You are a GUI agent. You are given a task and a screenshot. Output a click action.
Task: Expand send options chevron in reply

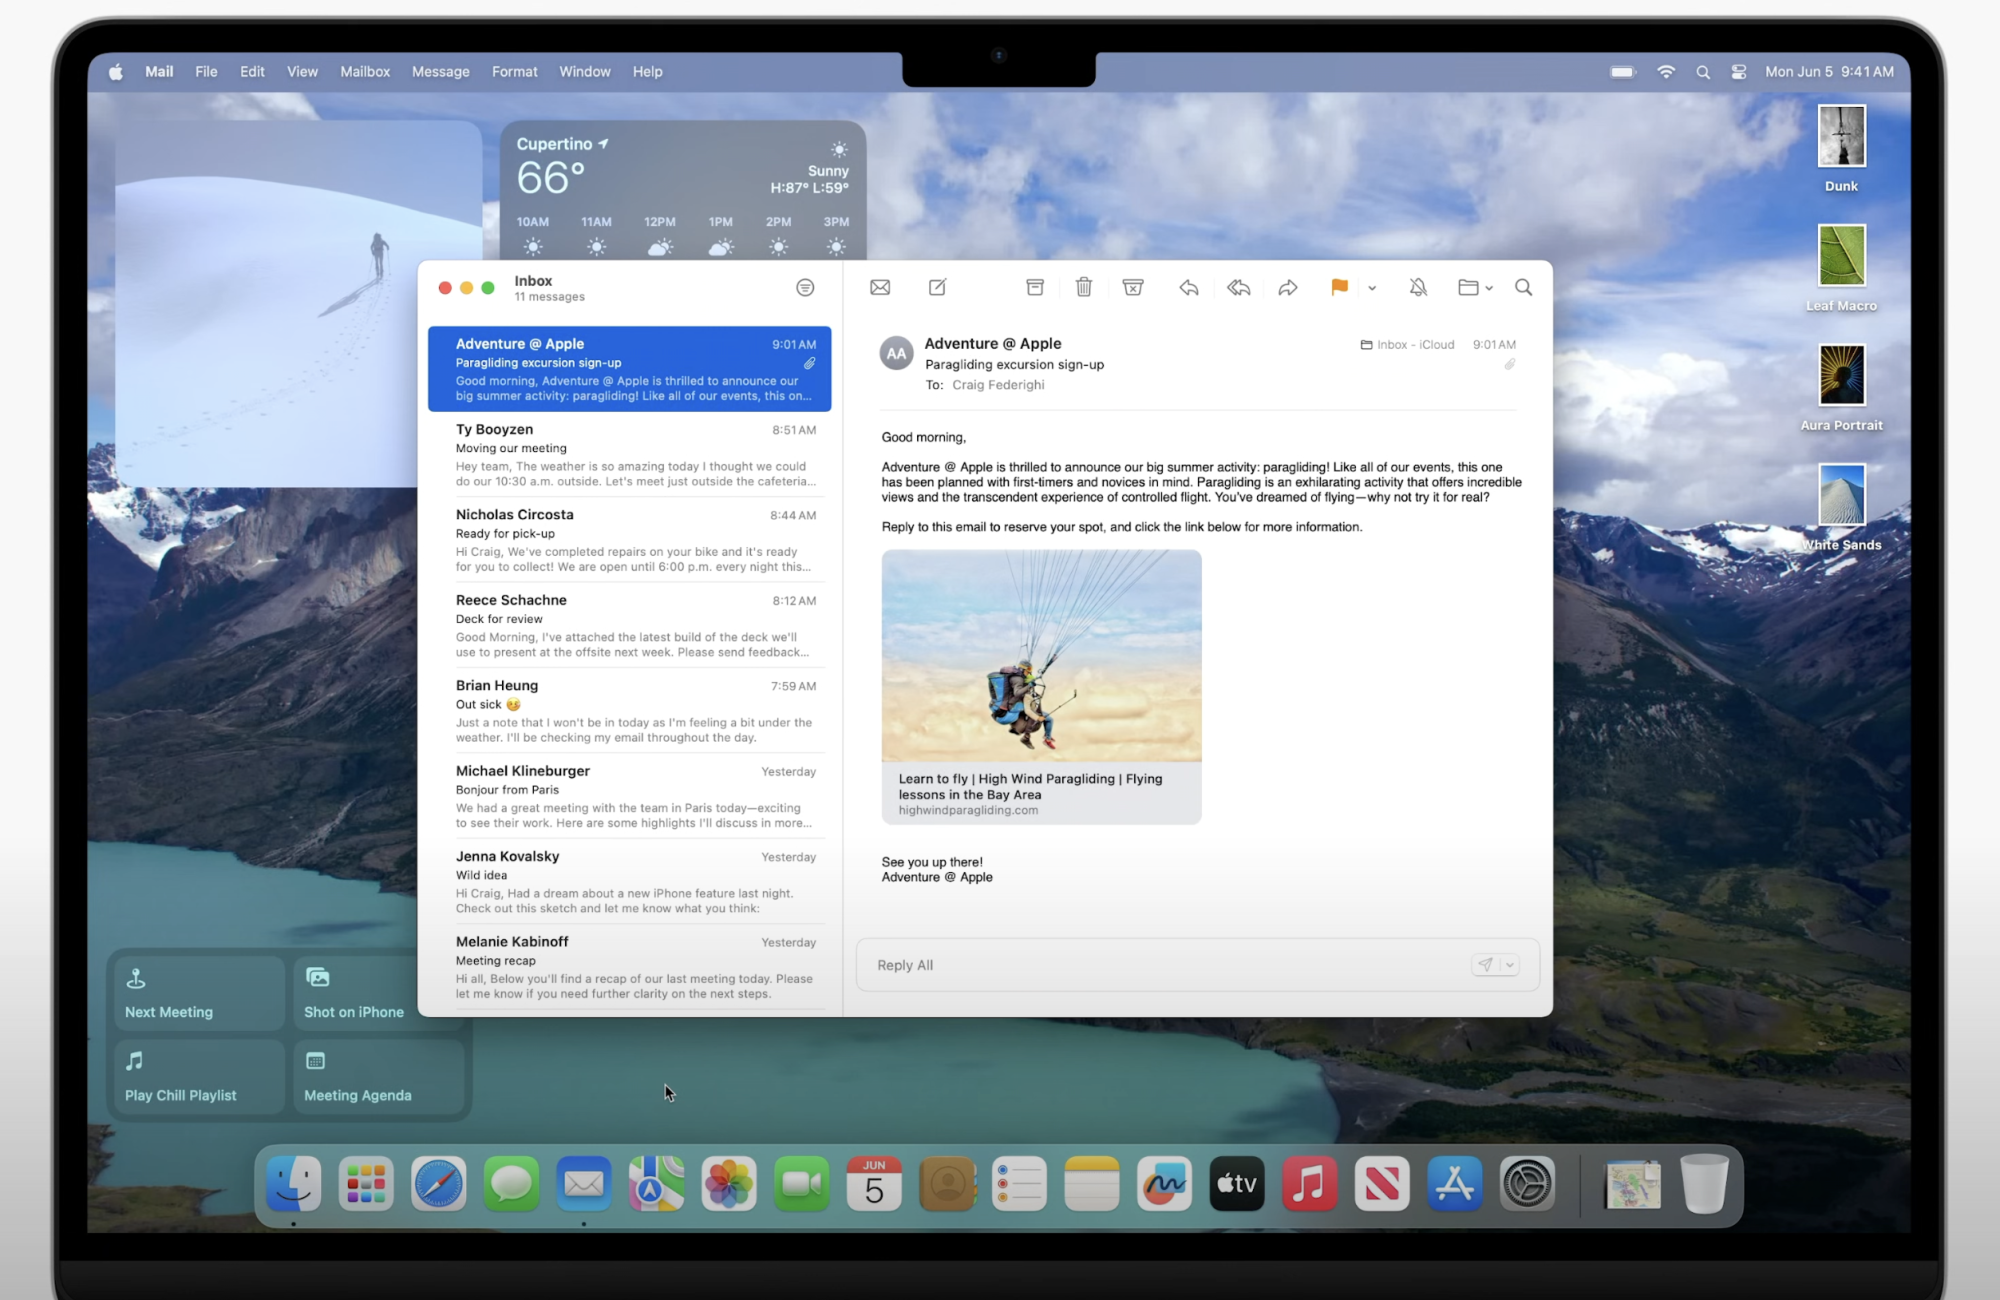pos(1510,965)
